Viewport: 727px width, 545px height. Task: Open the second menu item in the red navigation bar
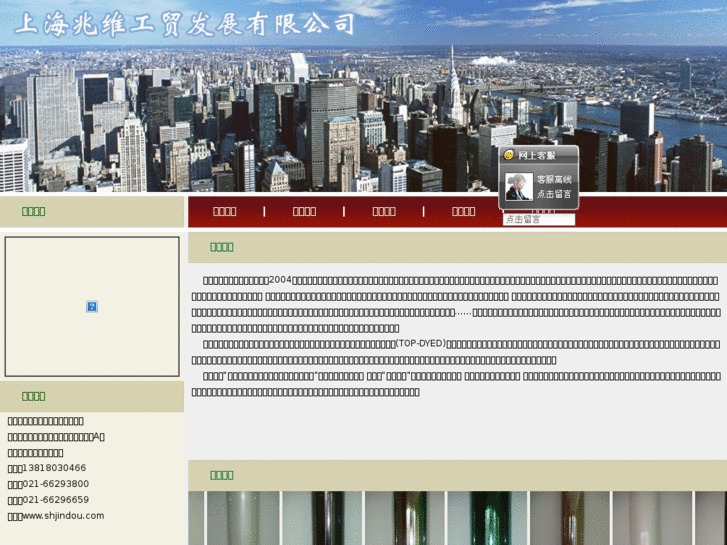[304, 212]
